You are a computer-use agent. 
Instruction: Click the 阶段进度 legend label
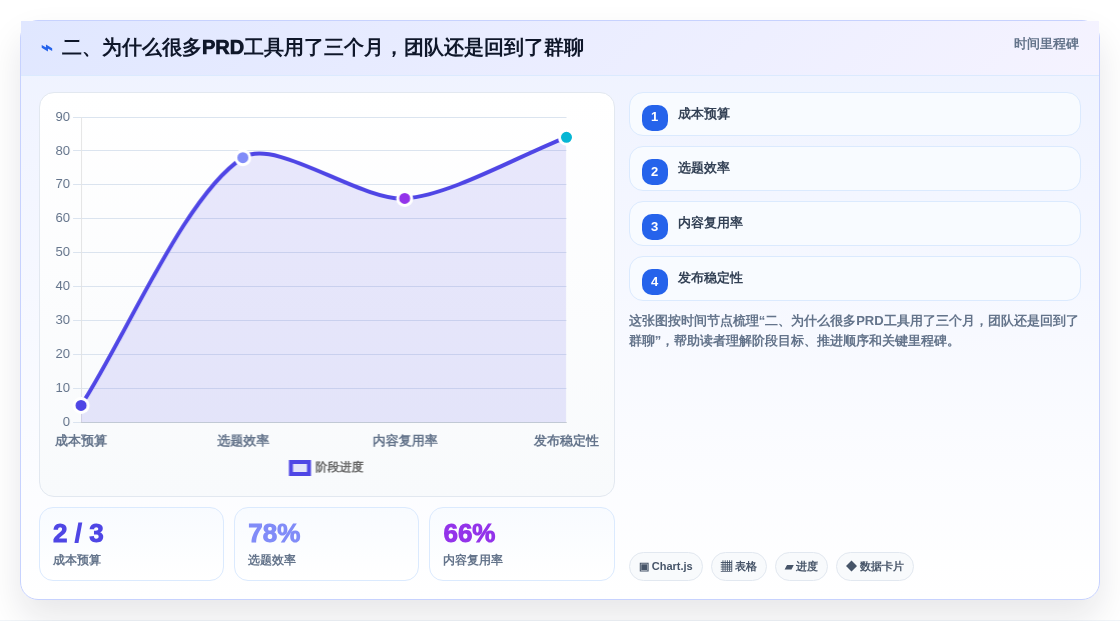coord(339,467)
